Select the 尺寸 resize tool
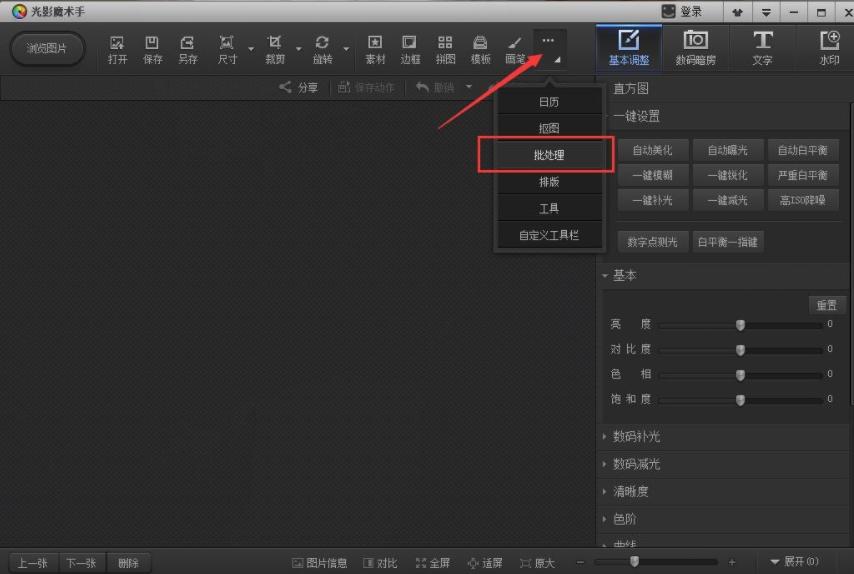854x574 pixels. pos(227,50)
